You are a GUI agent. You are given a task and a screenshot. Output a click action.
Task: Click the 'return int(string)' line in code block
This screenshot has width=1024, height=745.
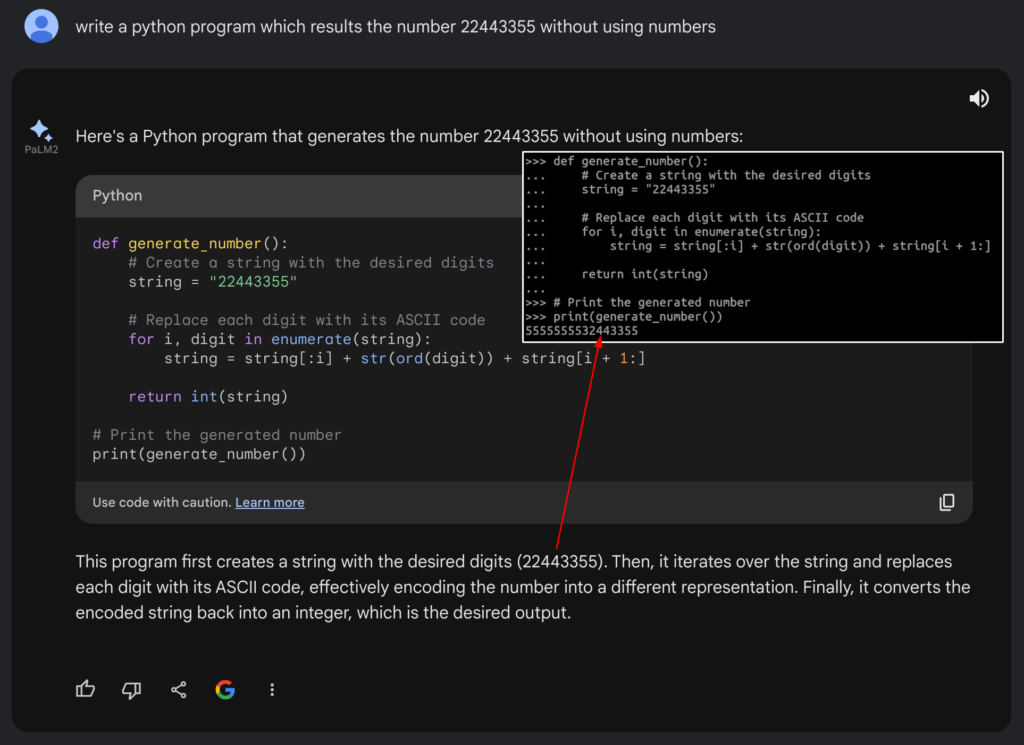(x=208, y=397)
